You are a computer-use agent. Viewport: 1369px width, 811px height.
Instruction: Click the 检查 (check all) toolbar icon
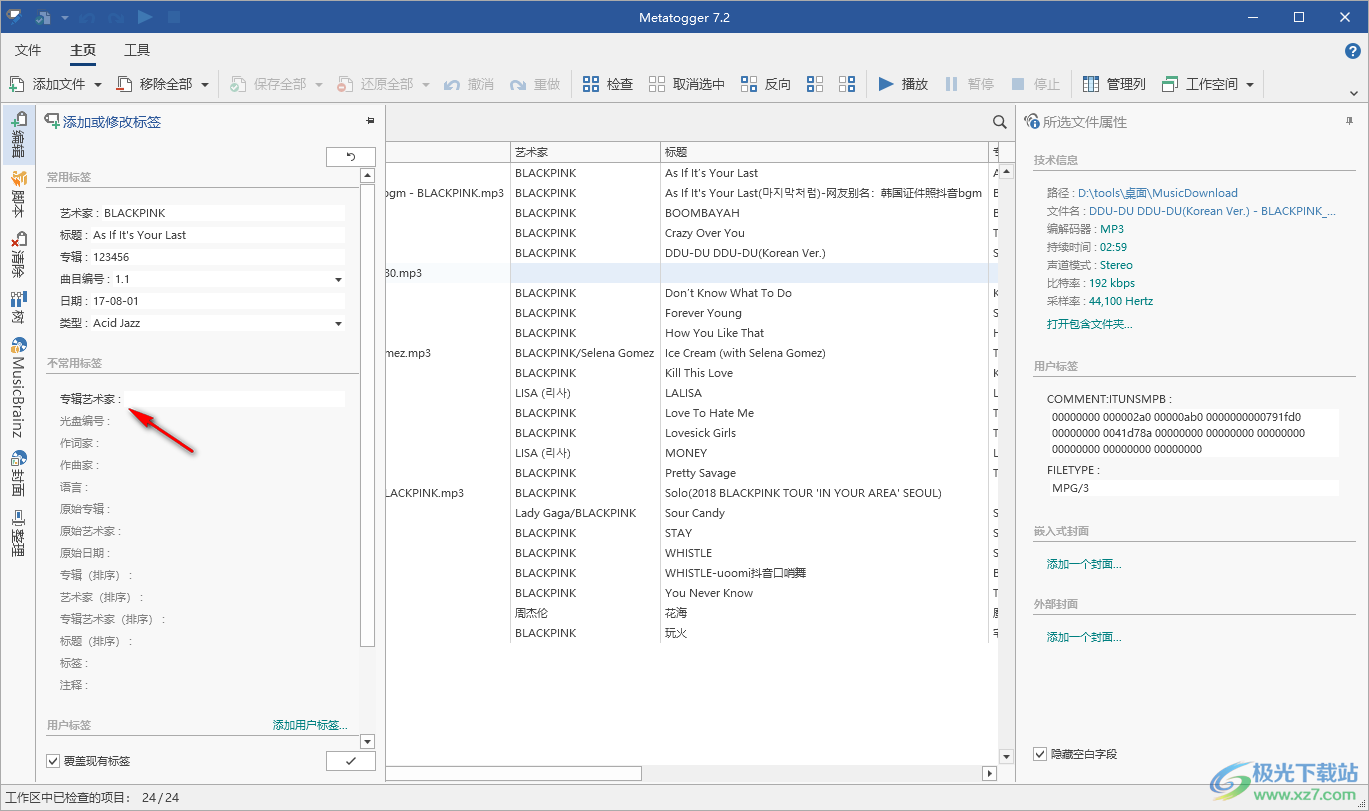pos(591,84)
